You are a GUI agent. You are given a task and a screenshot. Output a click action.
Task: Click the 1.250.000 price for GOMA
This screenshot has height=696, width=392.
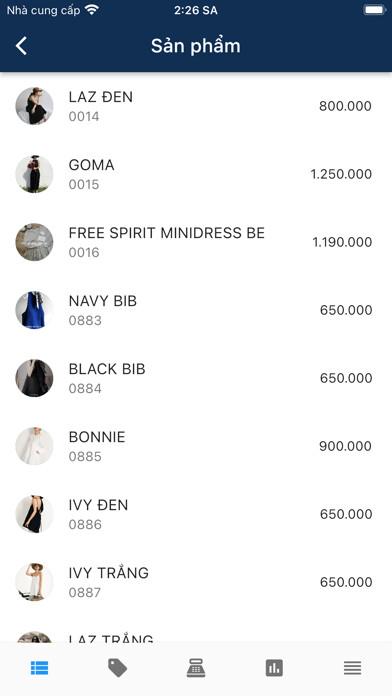341,174
